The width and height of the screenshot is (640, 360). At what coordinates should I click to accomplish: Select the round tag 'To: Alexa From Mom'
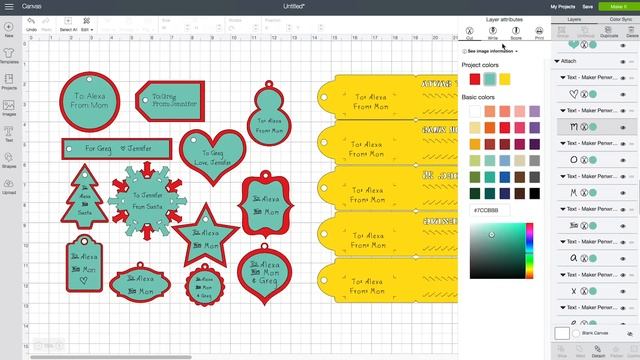tap(90, 102)
